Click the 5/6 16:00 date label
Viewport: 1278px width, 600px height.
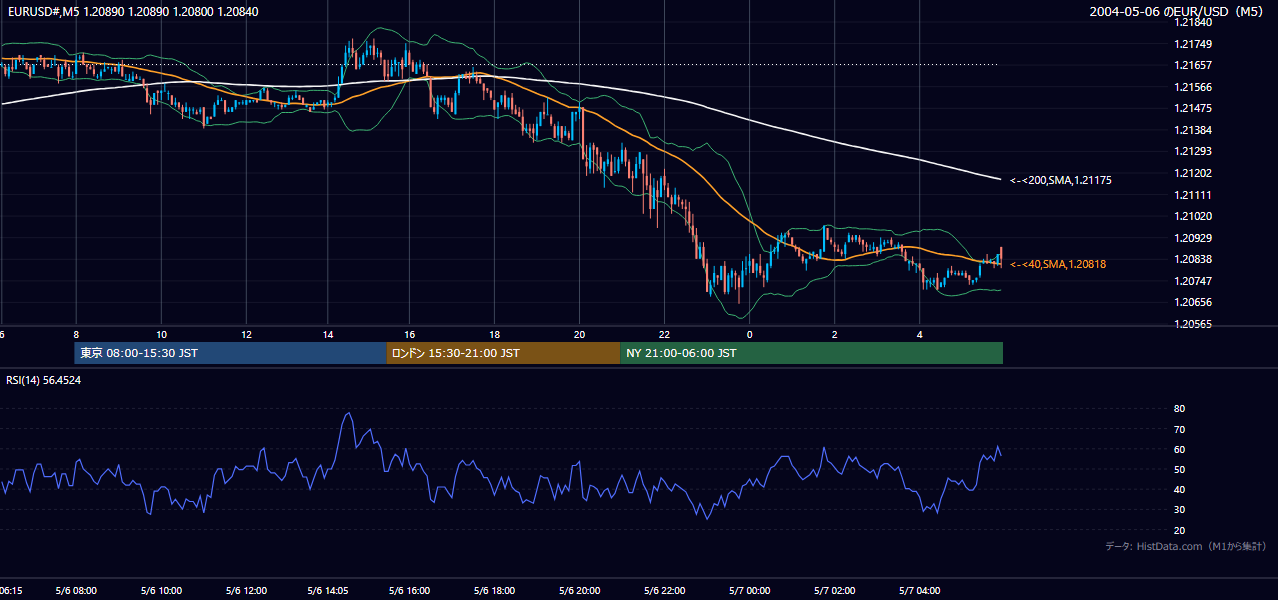point(410,591)
